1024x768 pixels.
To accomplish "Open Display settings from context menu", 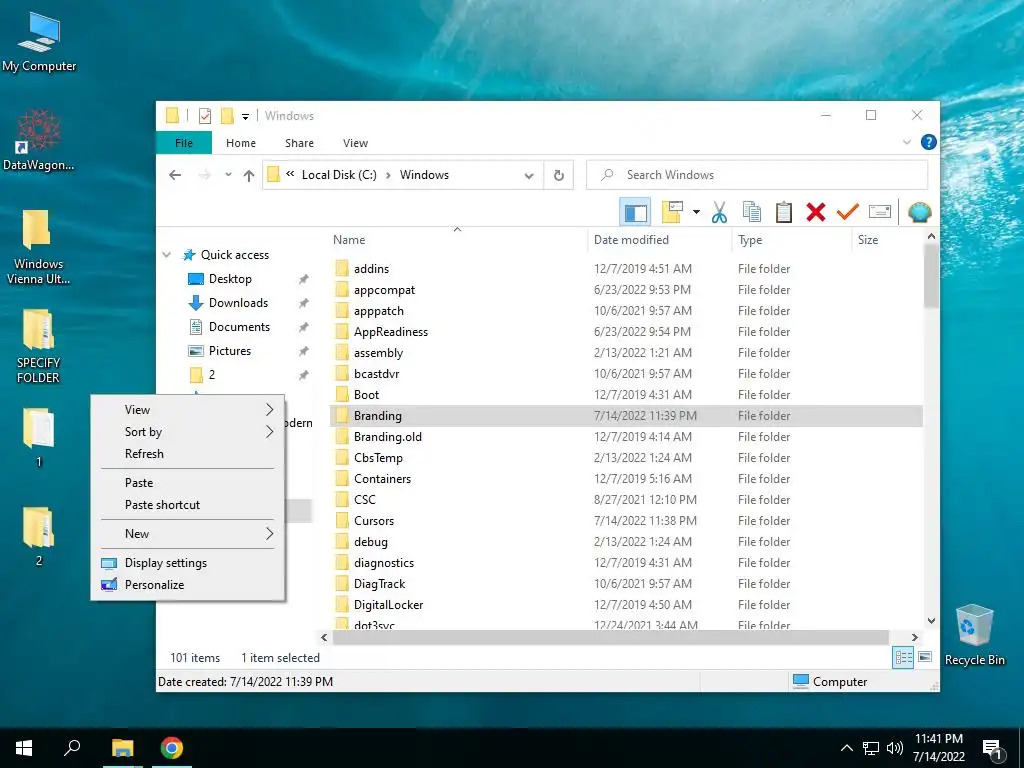I will pos(187,563).
